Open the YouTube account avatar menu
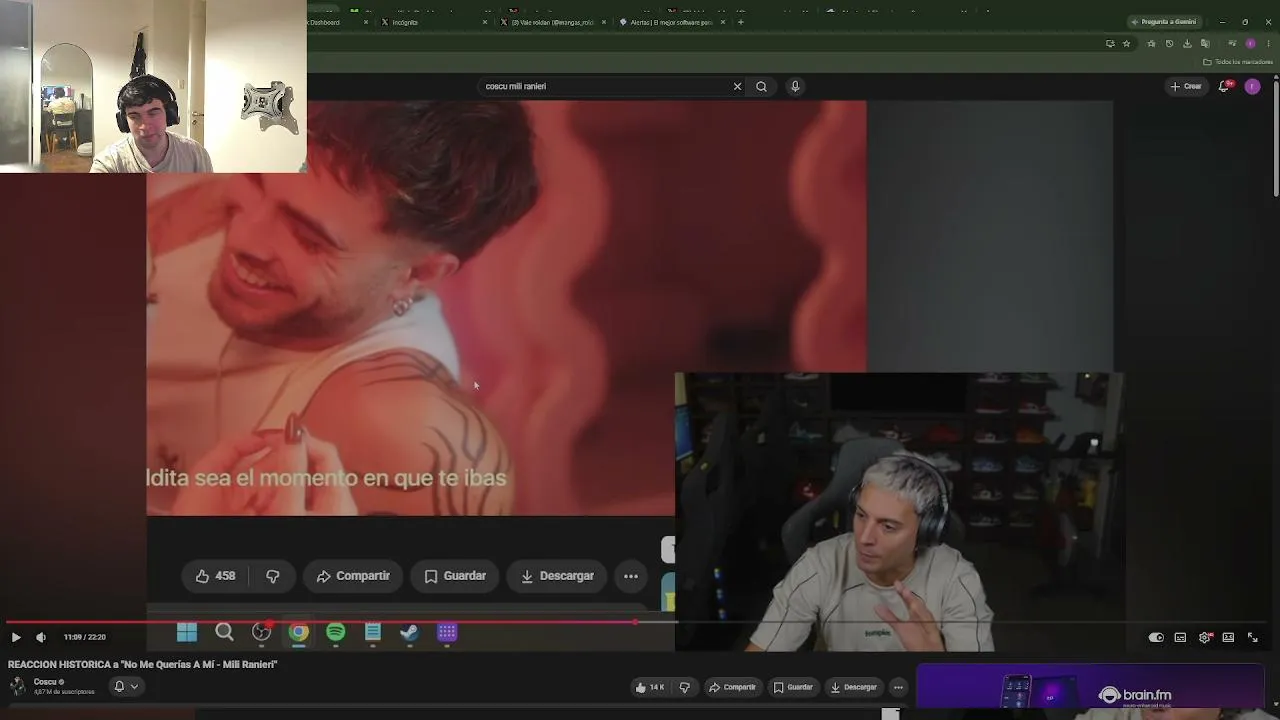 pos(1252,86)
